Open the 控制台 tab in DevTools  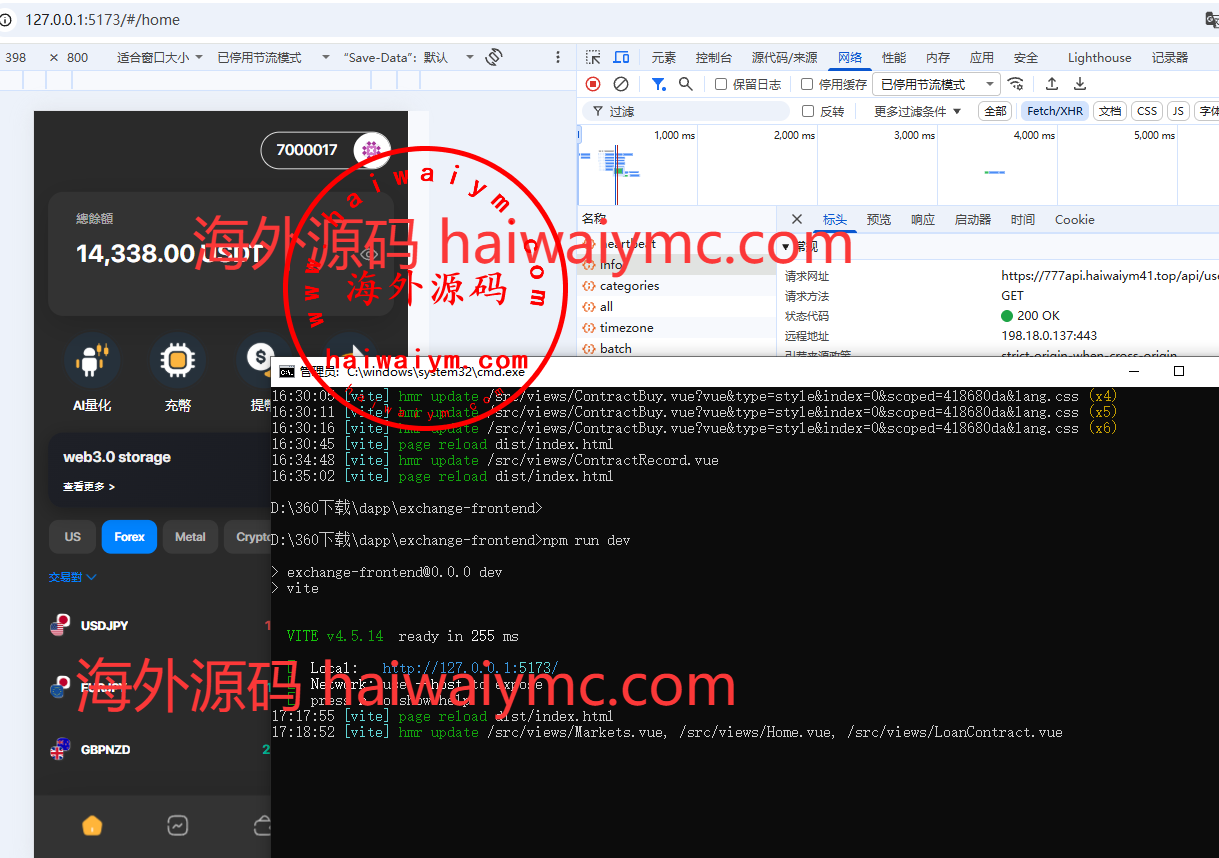tap(714, 57)
